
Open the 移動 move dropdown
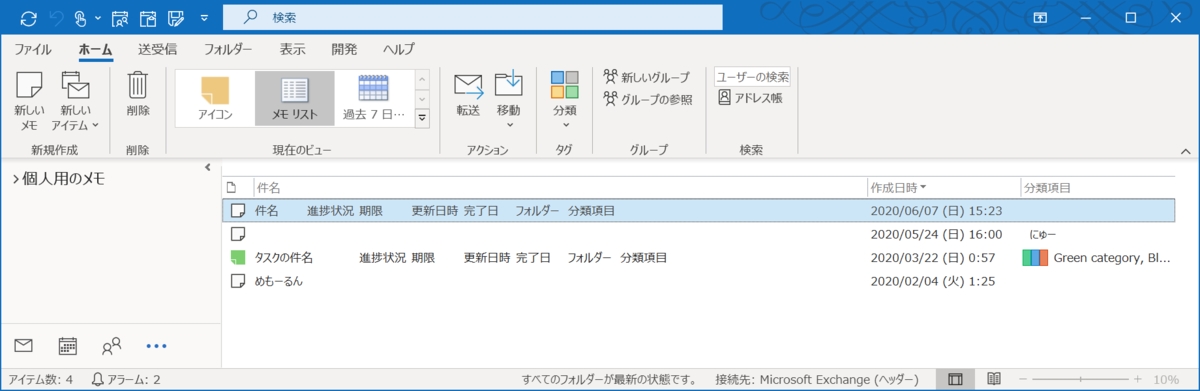point(509,100)
